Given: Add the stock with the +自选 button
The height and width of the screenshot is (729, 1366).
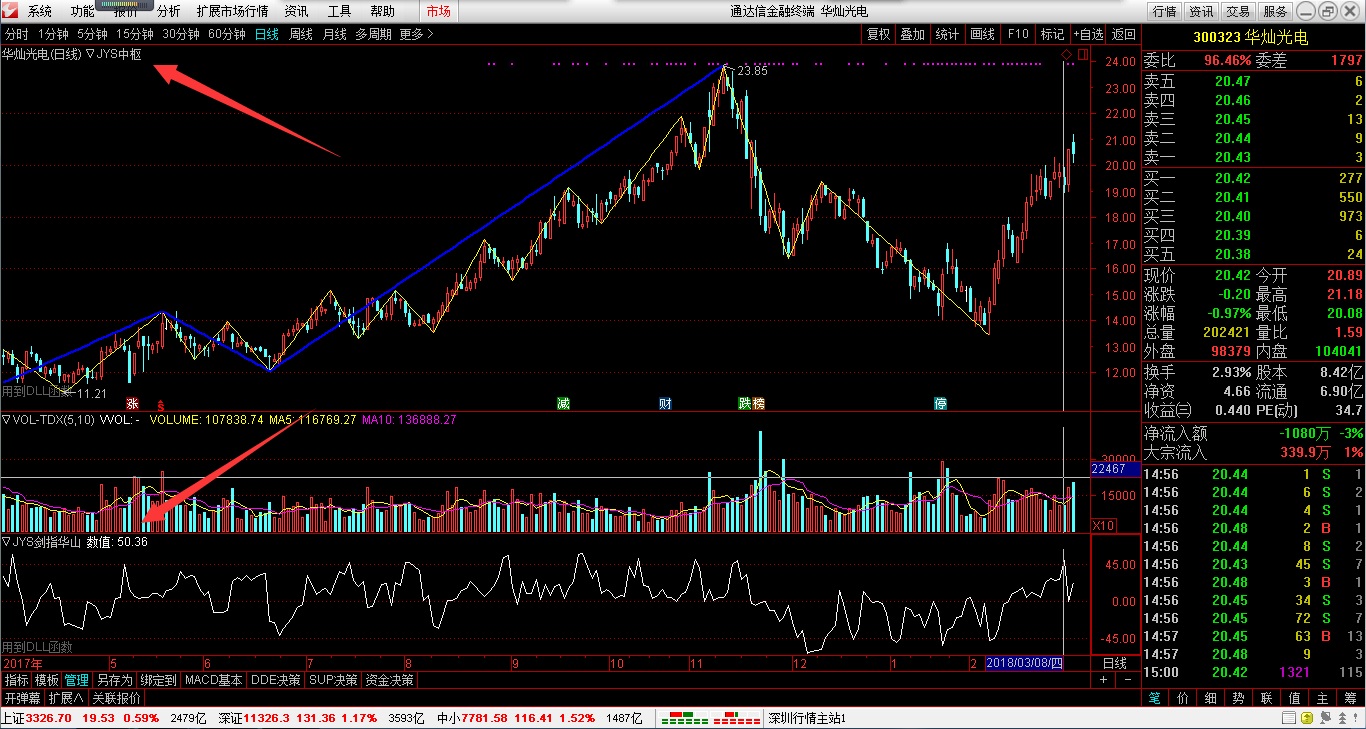Looking at the screenshot, I should coord(1089,34).
